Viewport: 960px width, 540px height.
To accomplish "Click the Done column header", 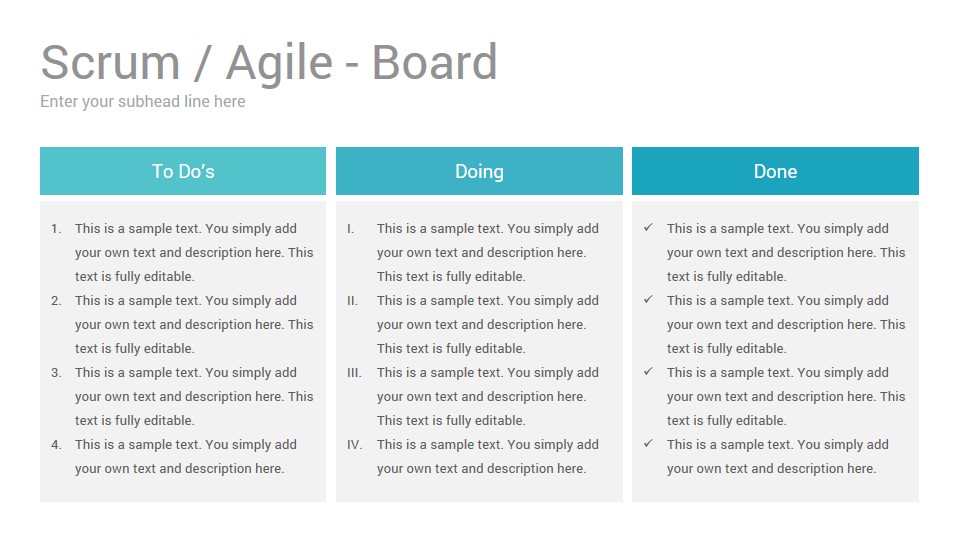I will [x=775, y=171].
